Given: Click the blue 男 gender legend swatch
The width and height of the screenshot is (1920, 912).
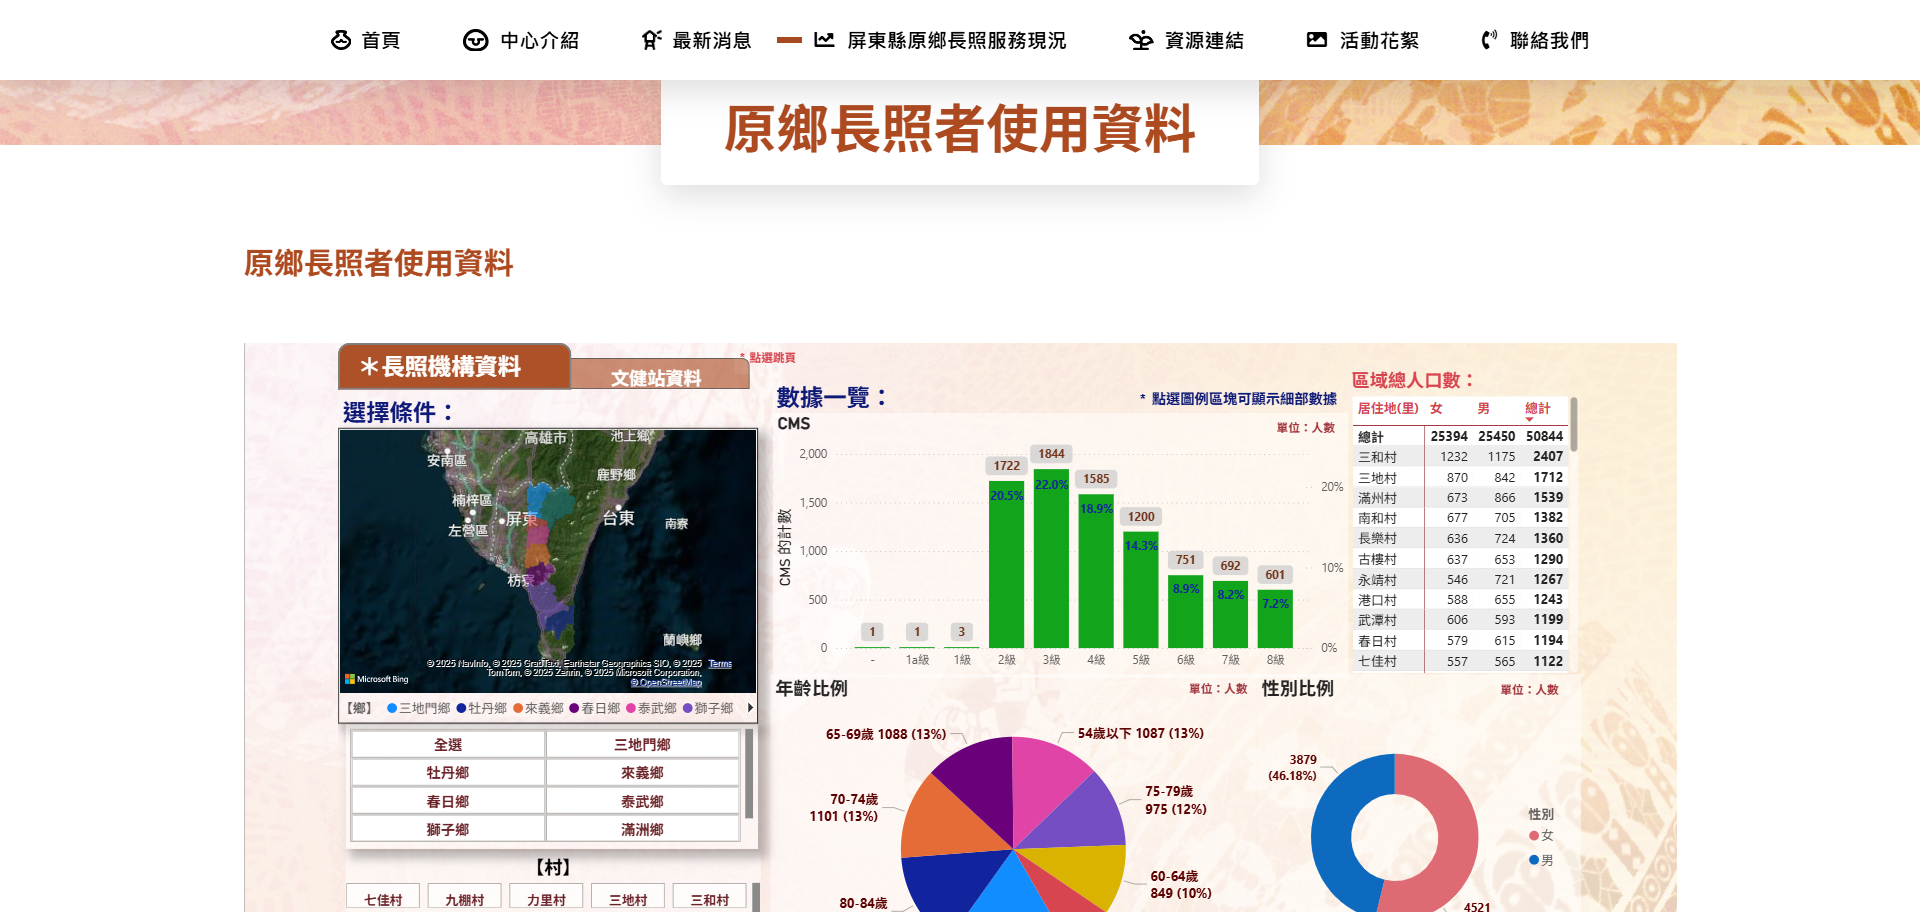Looking at the screenshot, I should click(x=1533, y=860).
